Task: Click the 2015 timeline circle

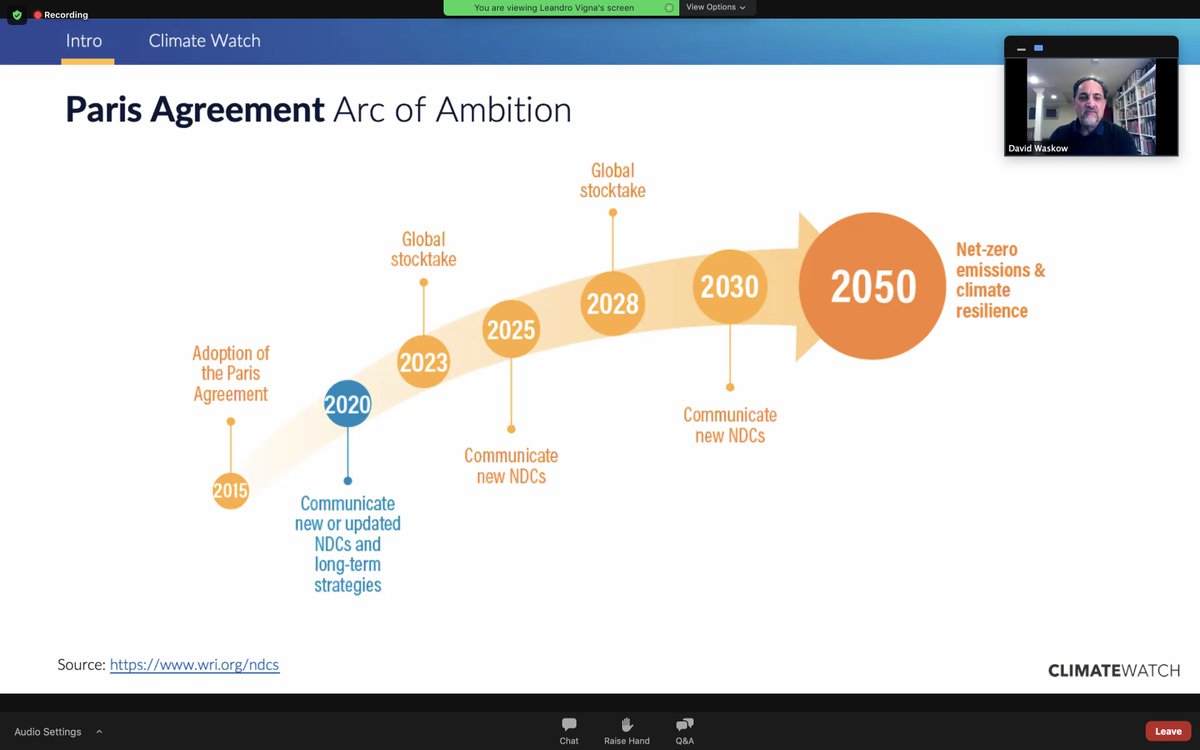Action: [x=231, y=491]
